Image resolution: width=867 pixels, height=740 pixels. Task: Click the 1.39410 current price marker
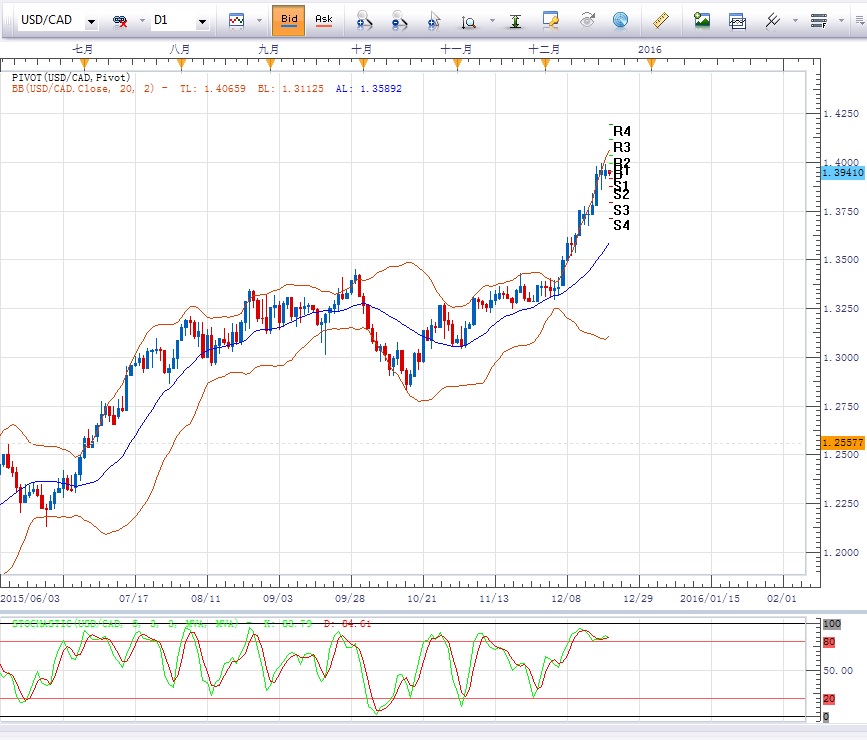(842, 173)
